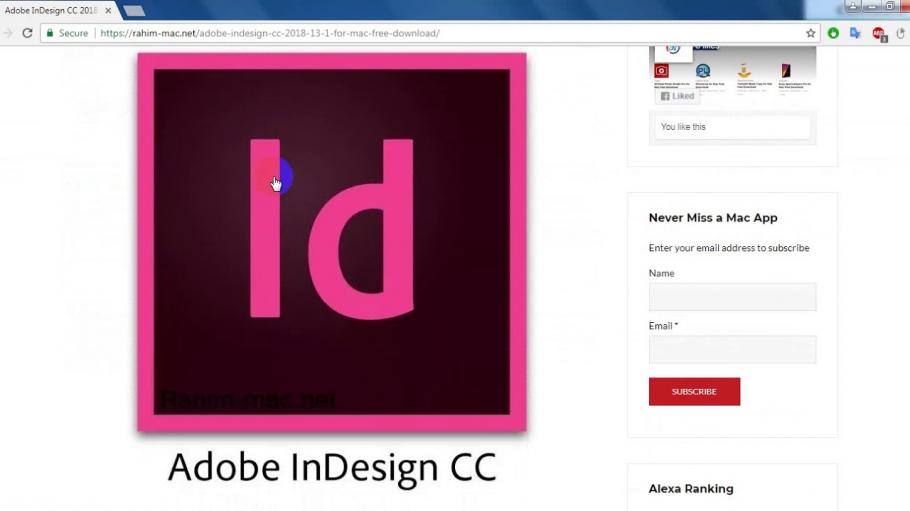This screenshot has width=910, height=511.
Task: Close the Adobe InDesign CC 2018 tab
Action: tap(108, 10)
